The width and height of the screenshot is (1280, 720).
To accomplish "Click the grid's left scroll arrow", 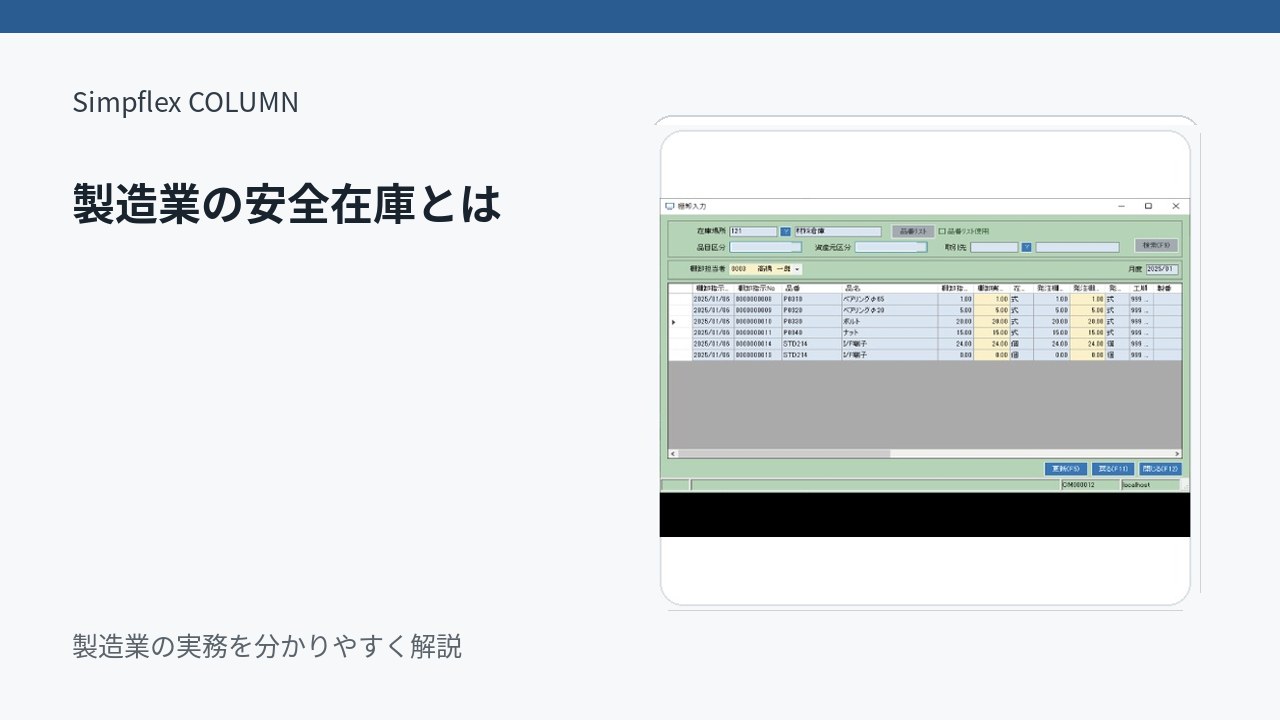I will tap(672, 454).
